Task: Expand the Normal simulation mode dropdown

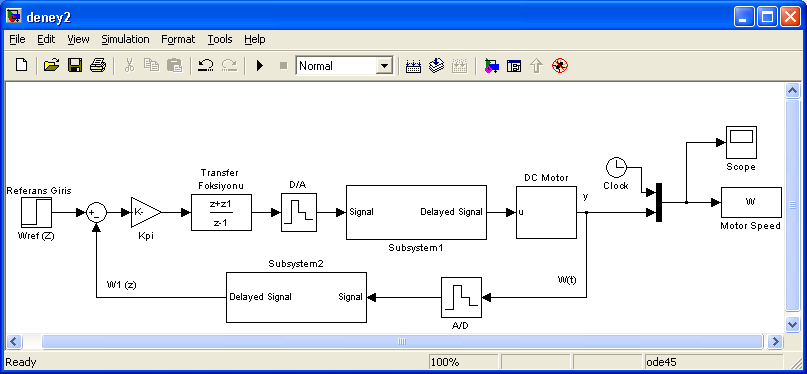Action: [384, 66]
